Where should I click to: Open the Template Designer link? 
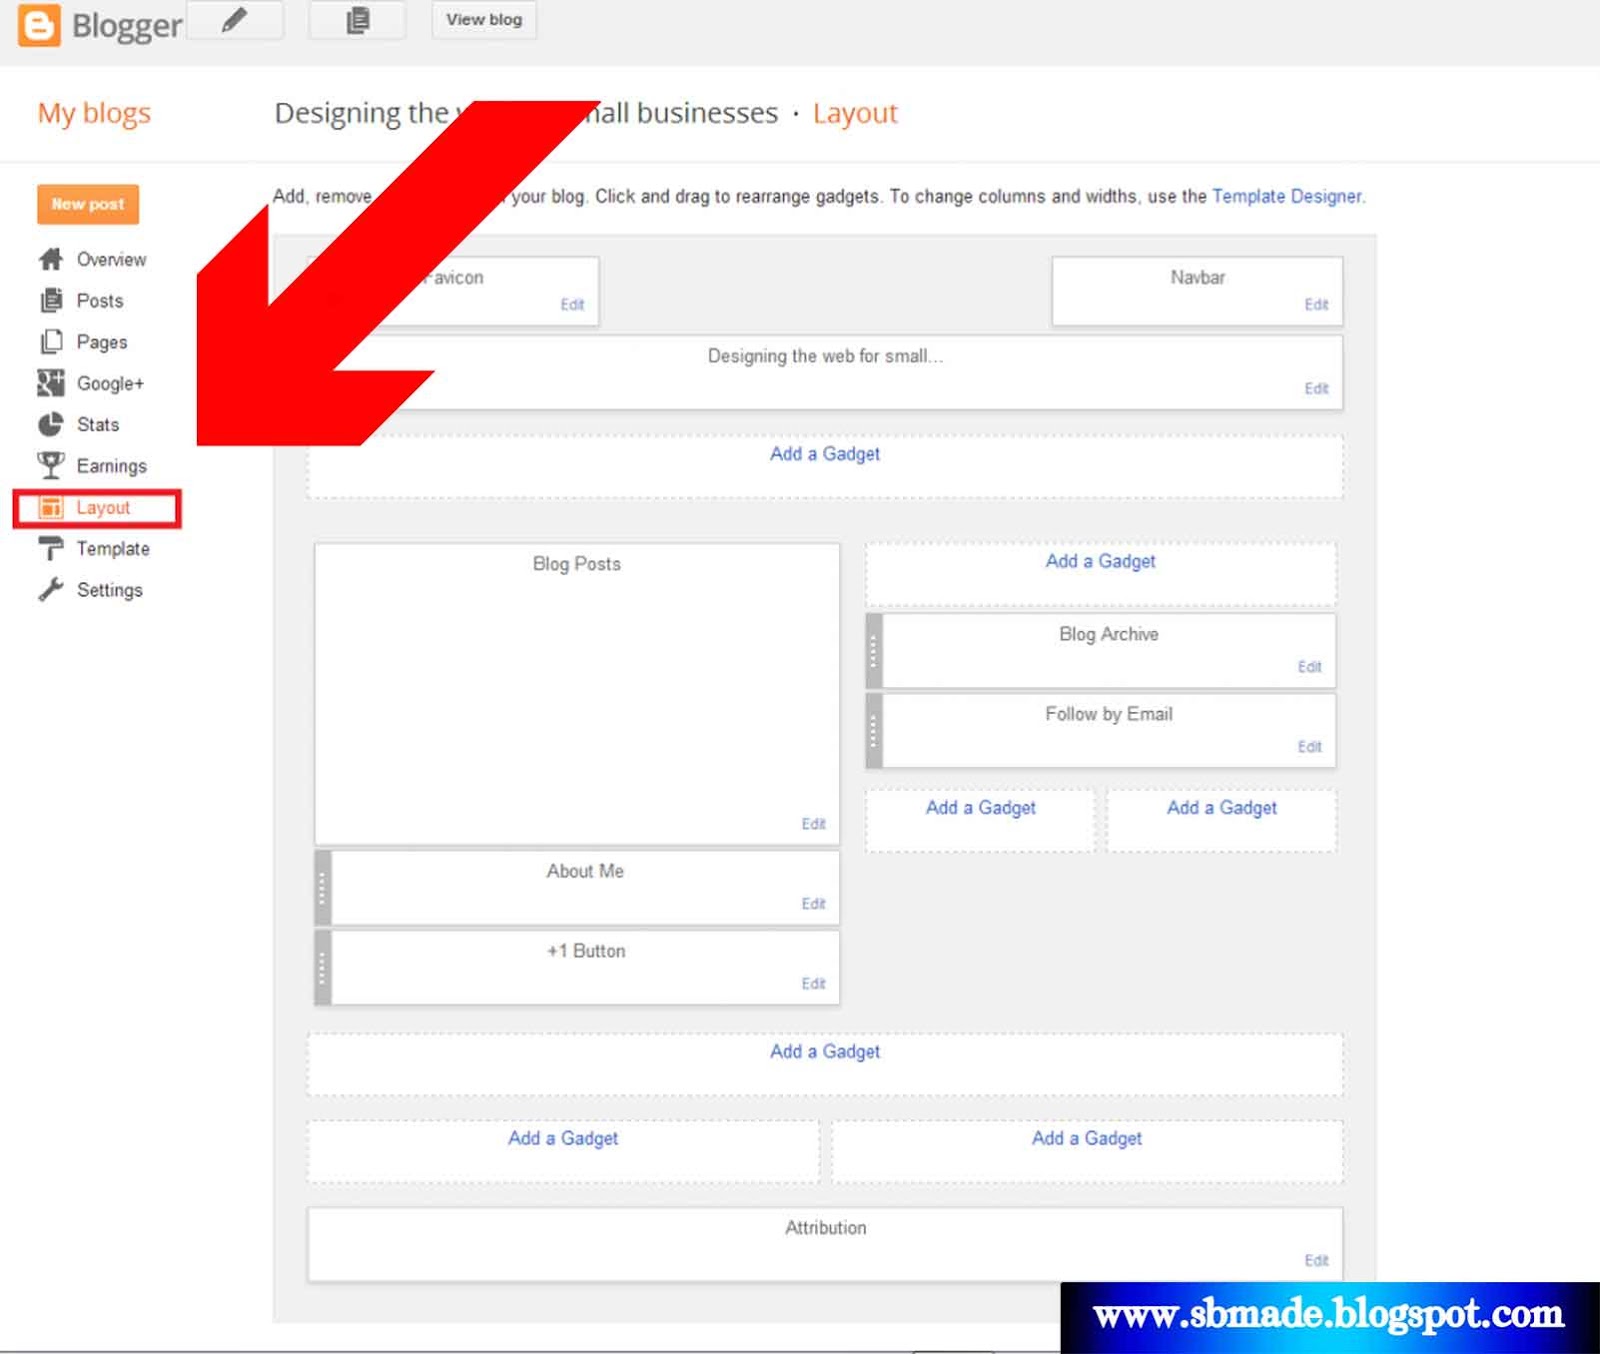tap(1287, 196)
